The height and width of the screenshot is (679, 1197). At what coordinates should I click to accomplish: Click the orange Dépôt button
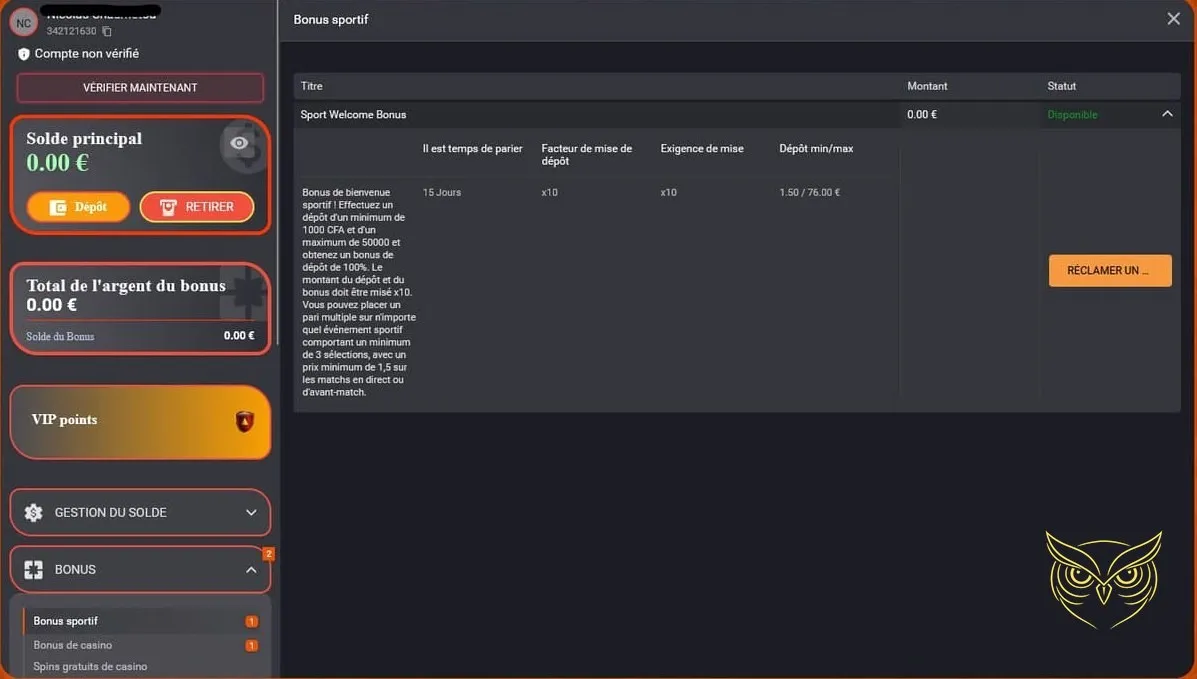[78, 207]
